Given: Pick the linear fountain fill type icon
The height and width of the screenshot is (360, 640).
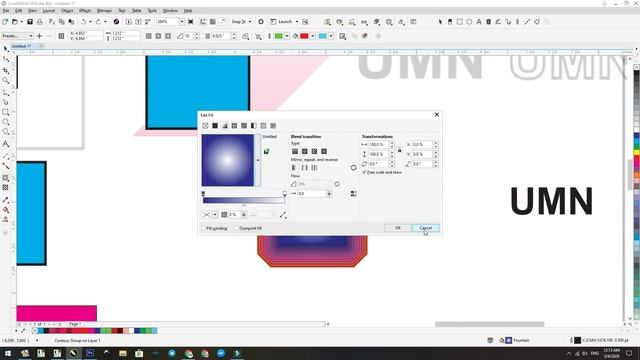Looking at the screenshot, I should click(295, 151).
